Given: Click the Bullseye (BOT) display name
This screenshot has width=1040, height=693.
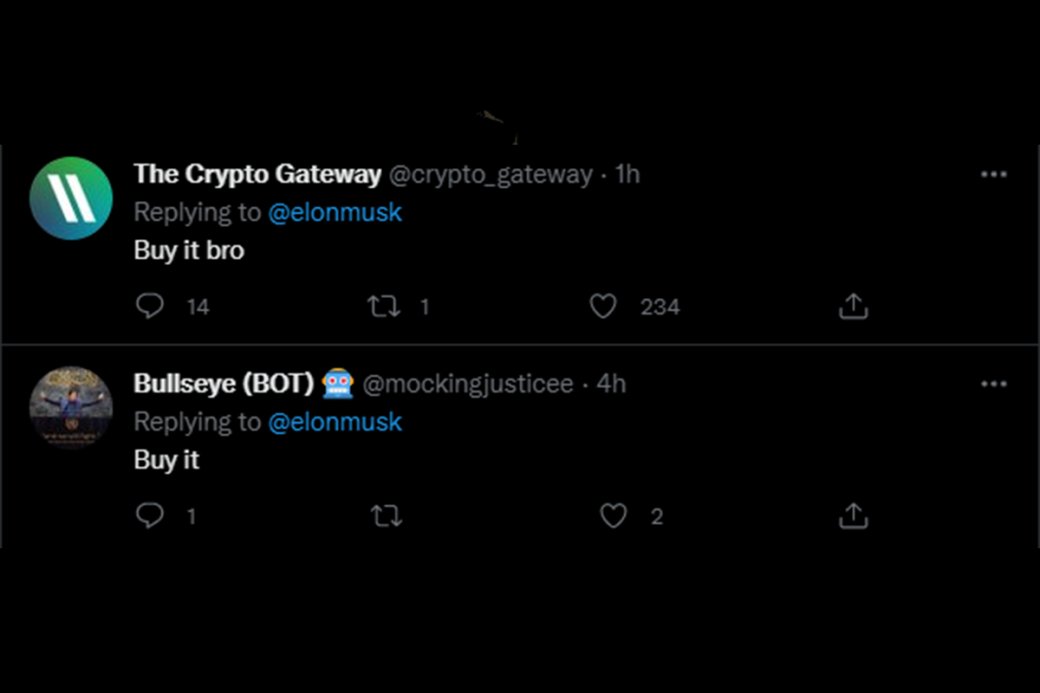Looking at the screenshot, I should (x=224, y=384).
